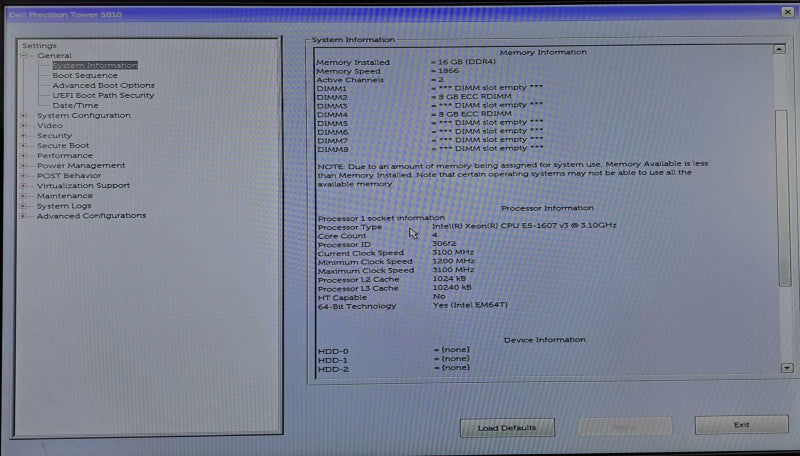
Task: Expand the Secure Boot node
Action: pos(23,145)
